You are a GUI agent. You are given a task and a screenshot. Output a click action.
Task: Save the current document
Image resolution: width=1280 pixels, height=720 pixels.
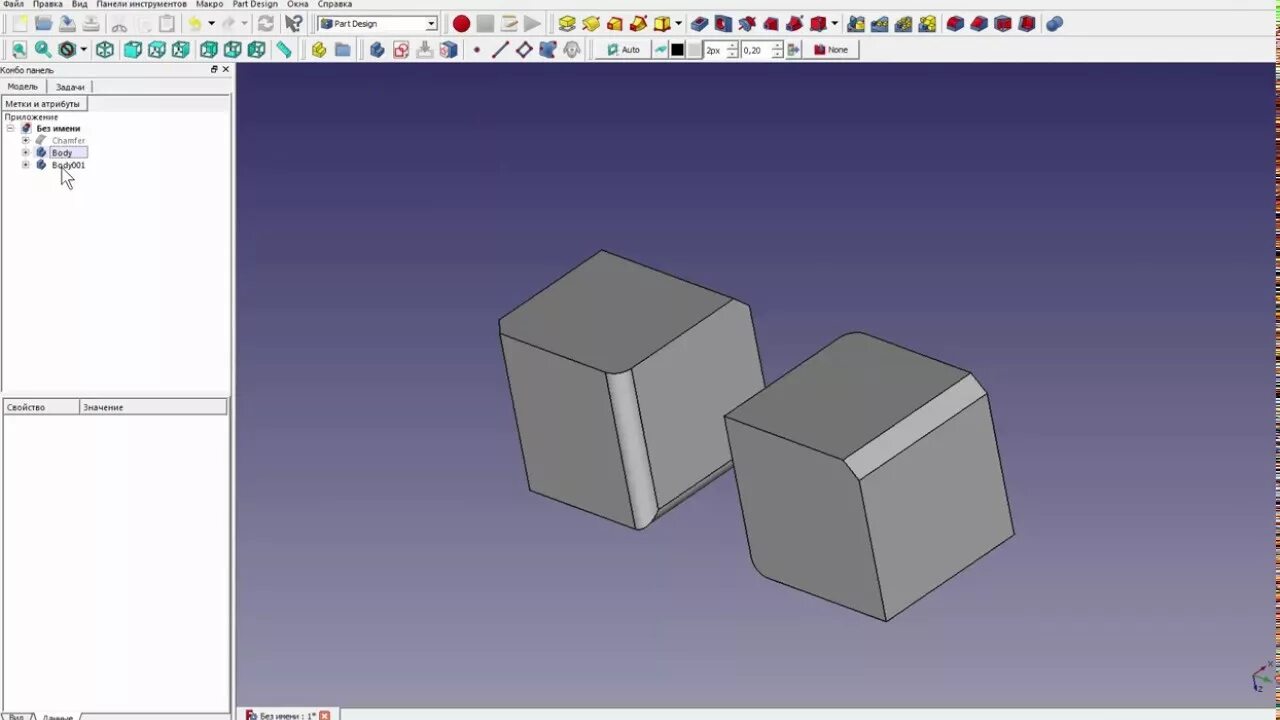[67, 23]
